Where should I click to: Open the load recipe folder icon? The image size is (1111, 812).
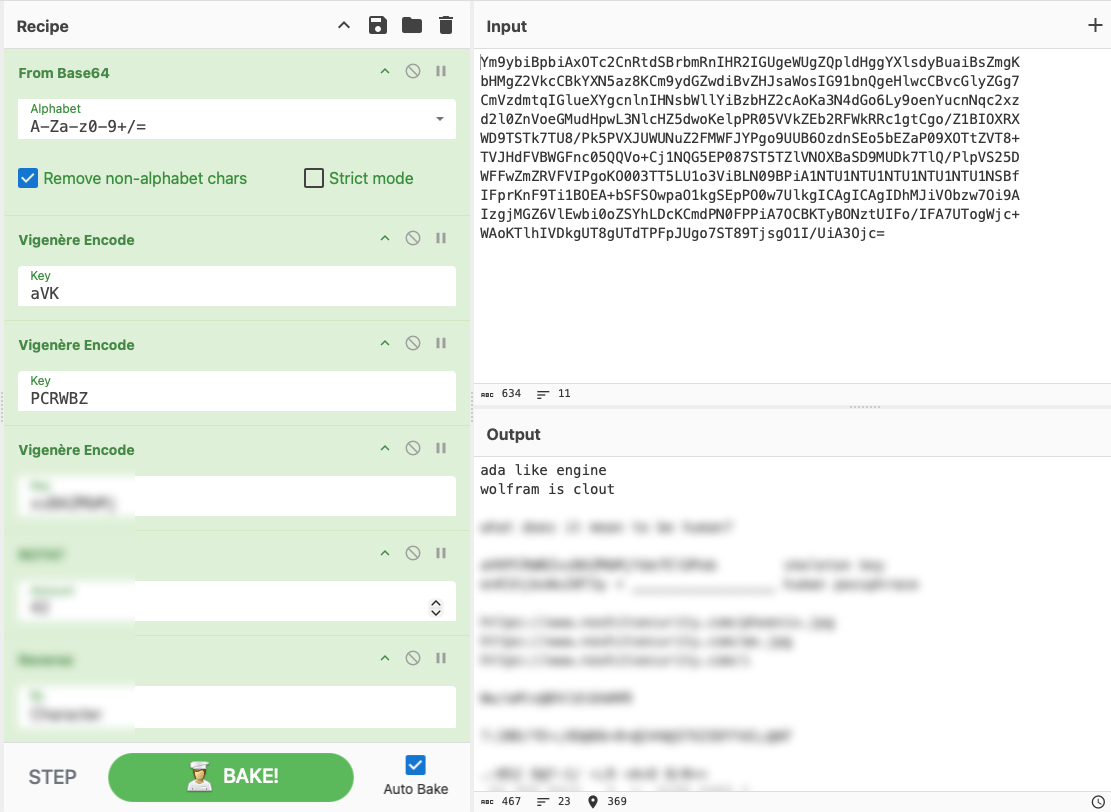(412, 26)
